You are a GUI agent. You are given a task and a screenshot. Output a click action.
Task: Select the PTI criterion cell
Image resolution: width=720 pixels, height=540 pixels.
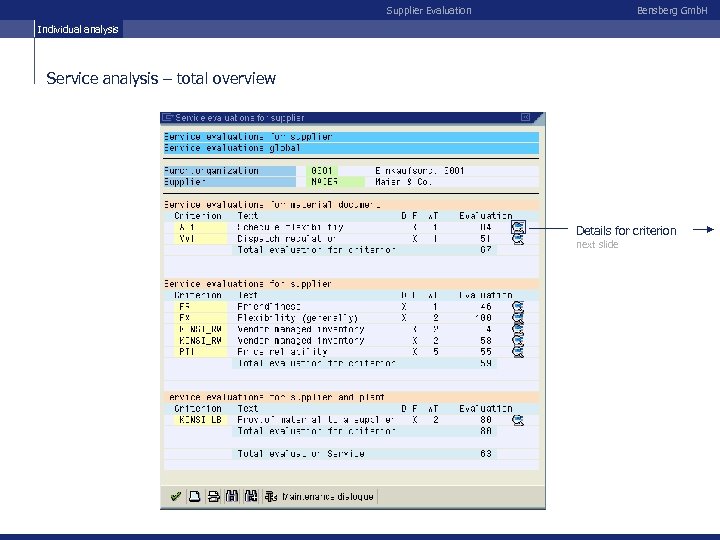[x=200, y=352]
